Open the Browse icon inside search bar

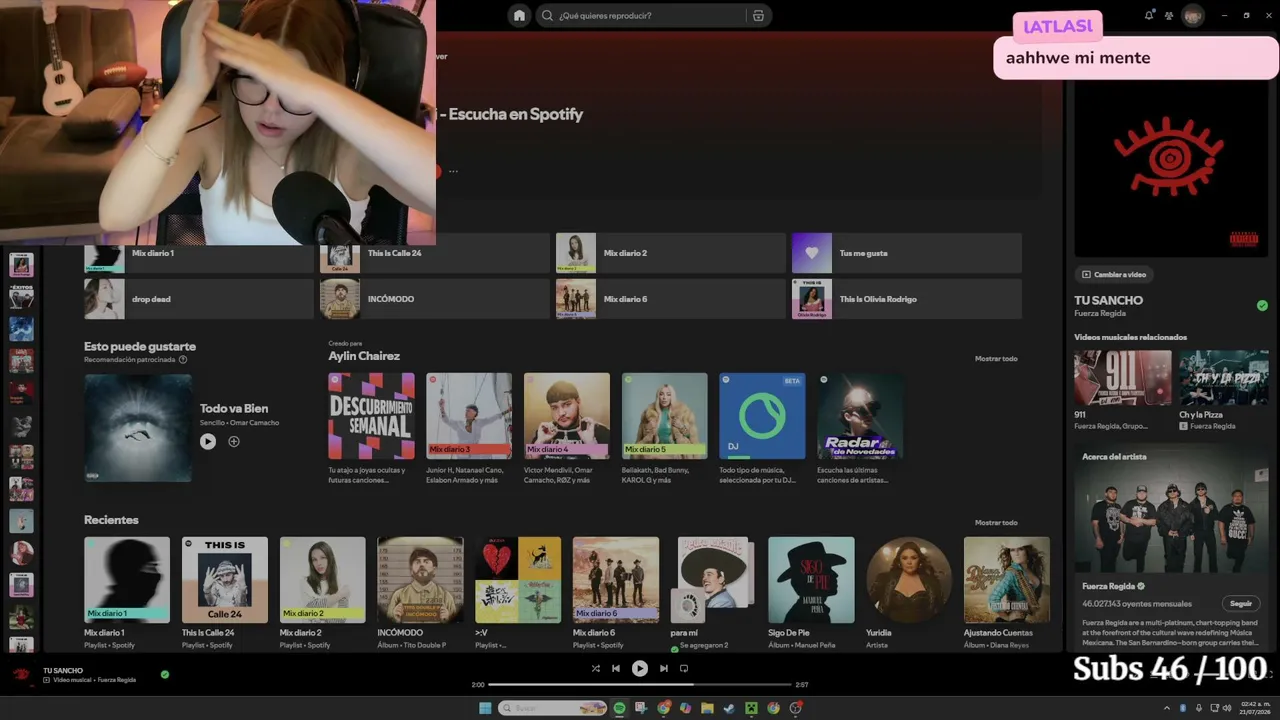(x=758, y=15)
